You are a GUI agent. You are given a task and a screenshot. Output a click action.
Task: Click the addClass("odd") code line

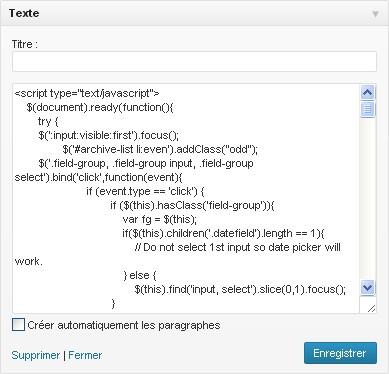160,149
